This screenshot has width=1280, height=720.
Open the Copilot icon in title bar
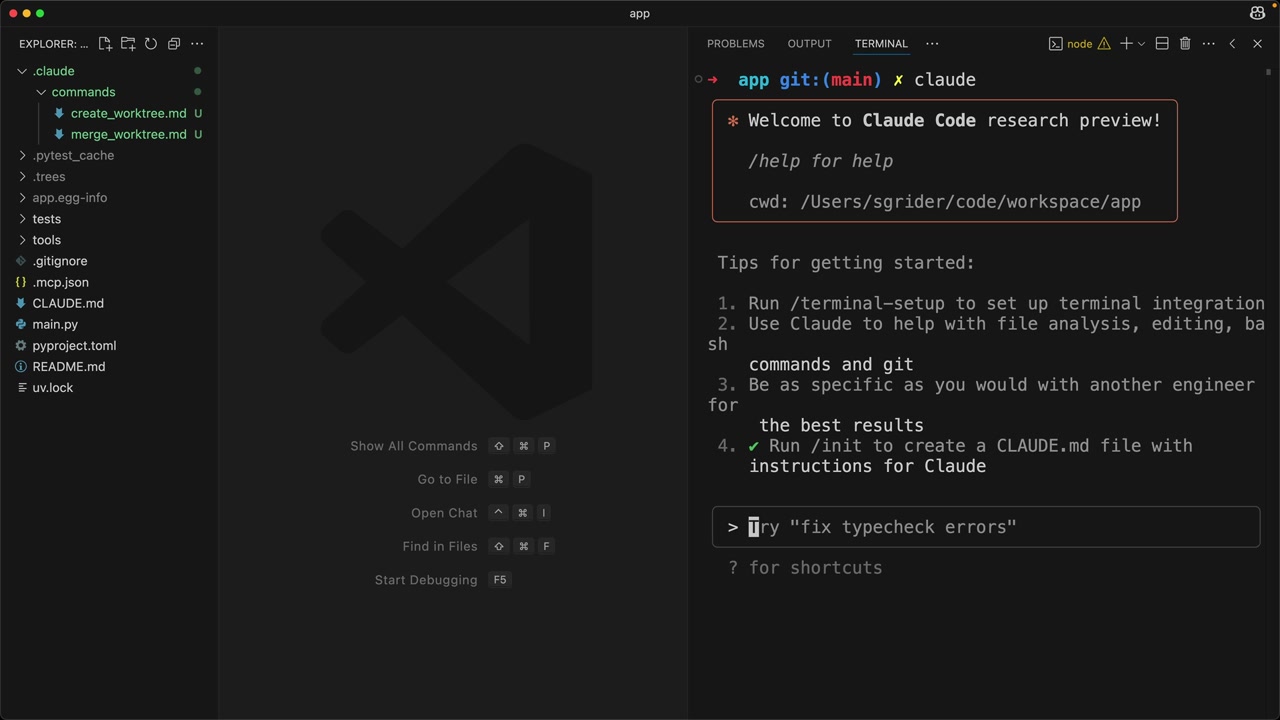click(1257, 13)
